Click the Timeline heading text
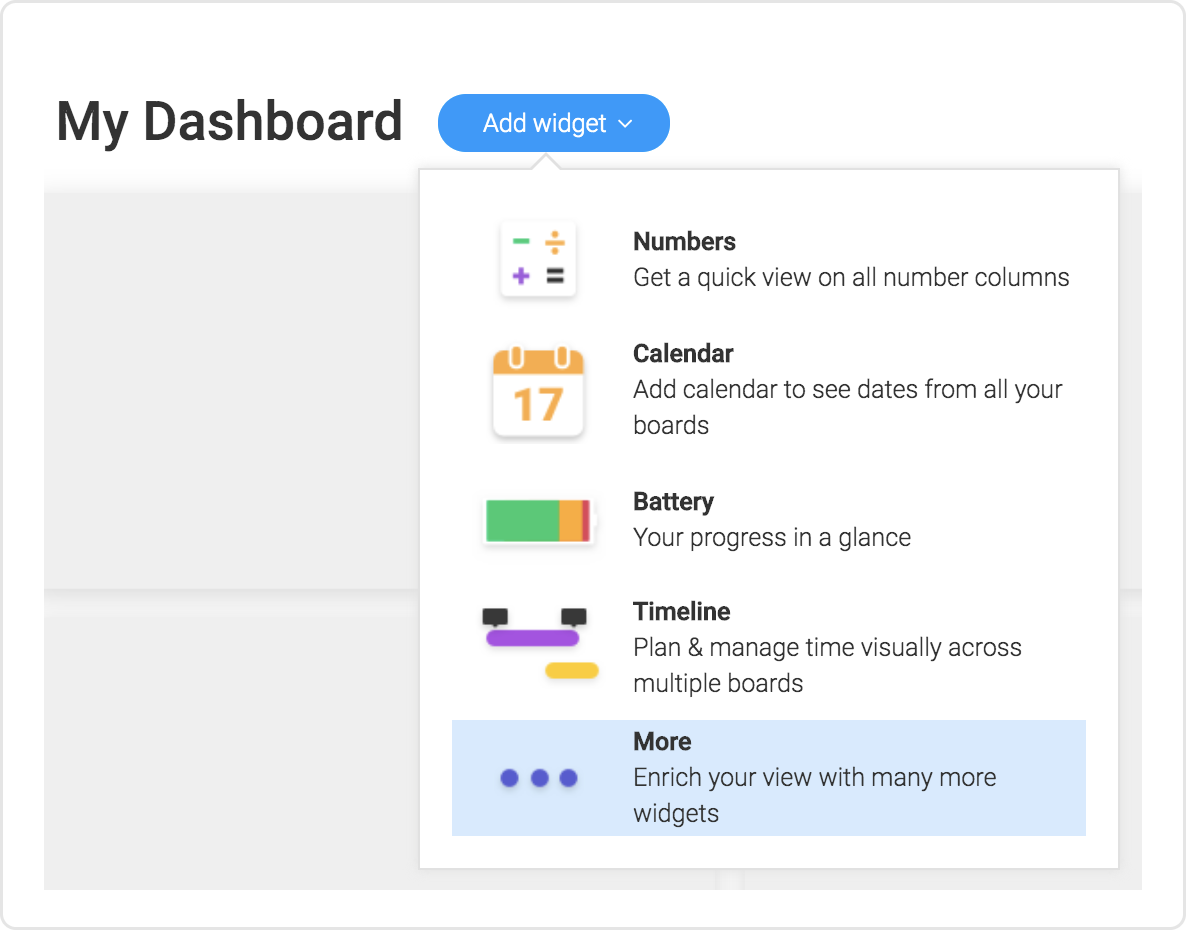 (x=681, y=611)
